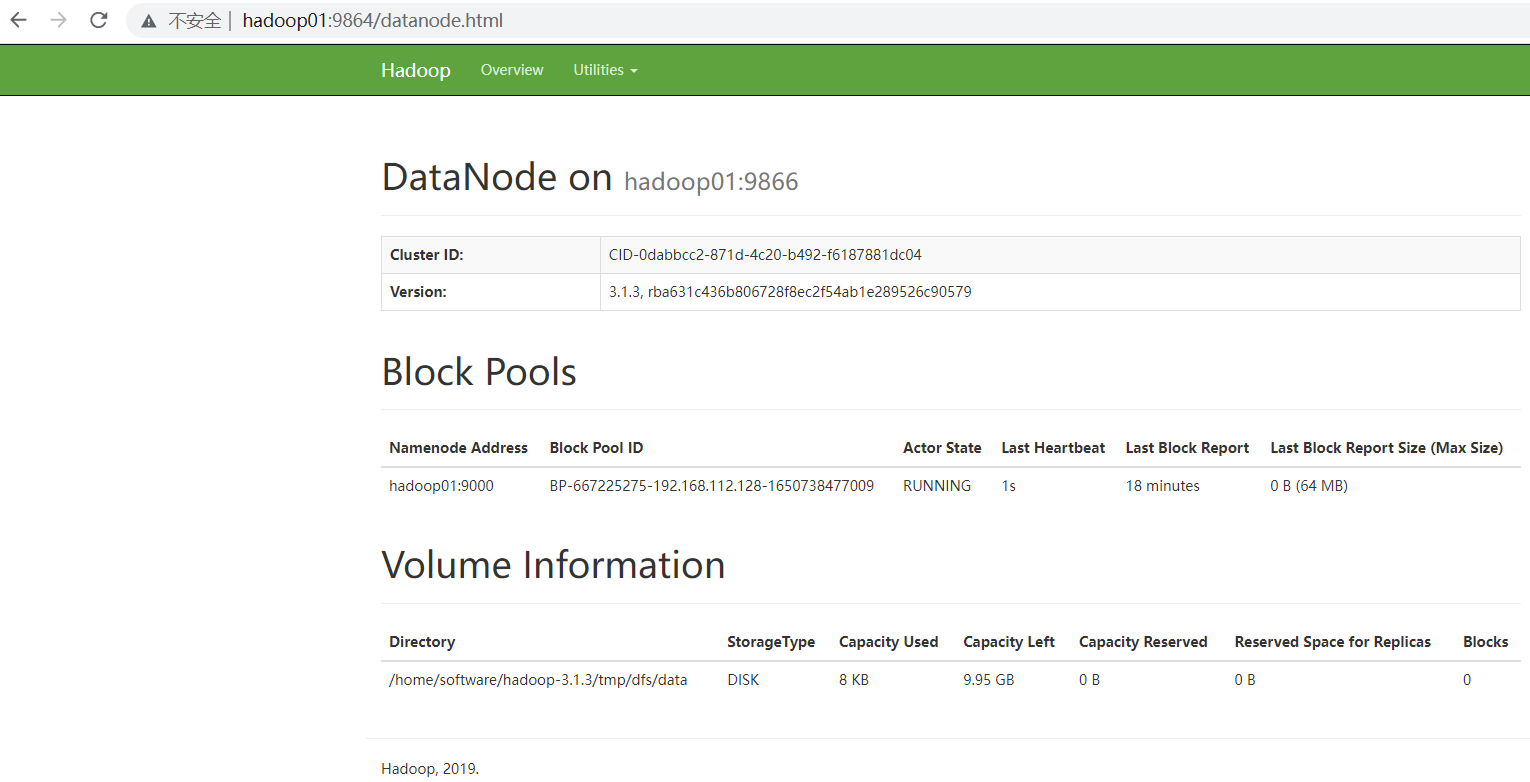This screenshot has width=1530, height=782.
Task: Select the version value 3.1.3
Action: (790, 292)
